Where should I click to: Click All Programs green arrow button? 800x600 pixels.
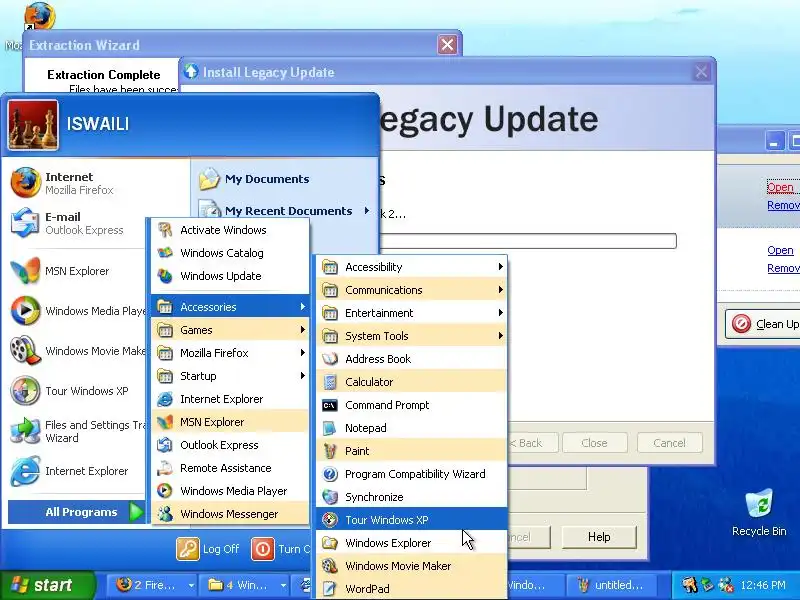coord(136,512)
